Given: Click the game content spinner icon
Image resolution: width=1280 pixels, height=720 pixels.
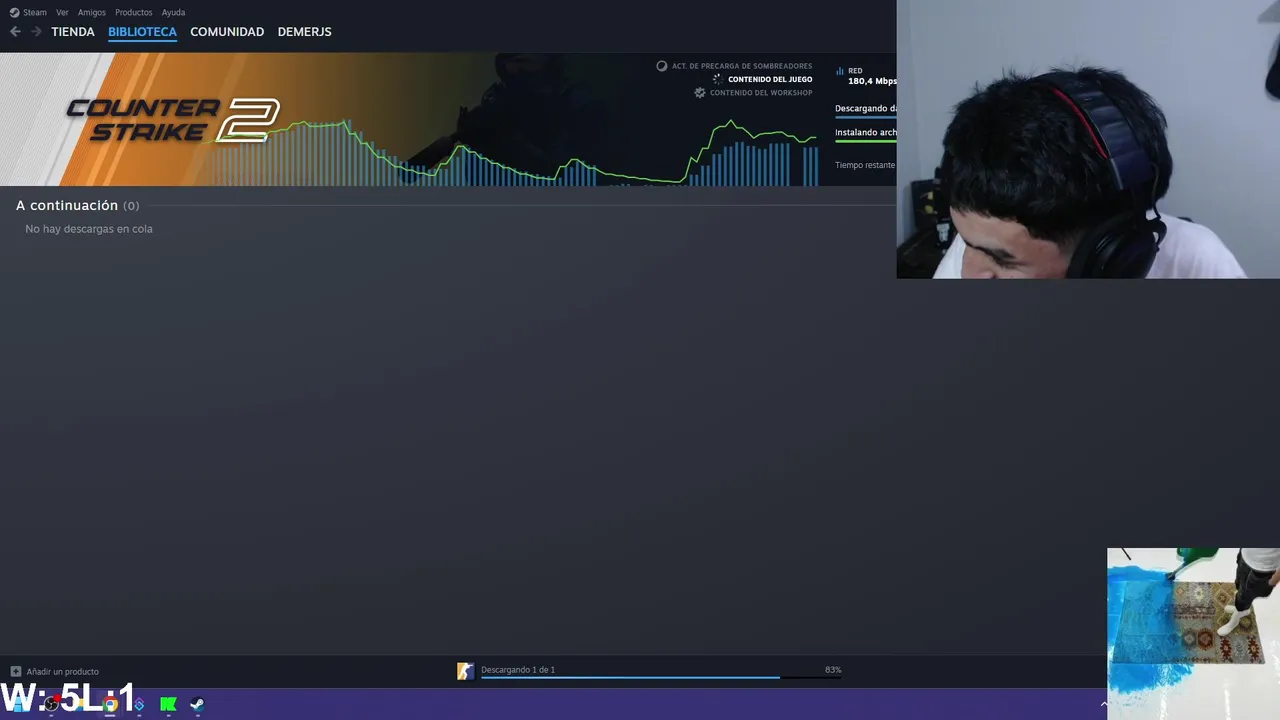Looking at the screenshot, I should click(717, 79).
